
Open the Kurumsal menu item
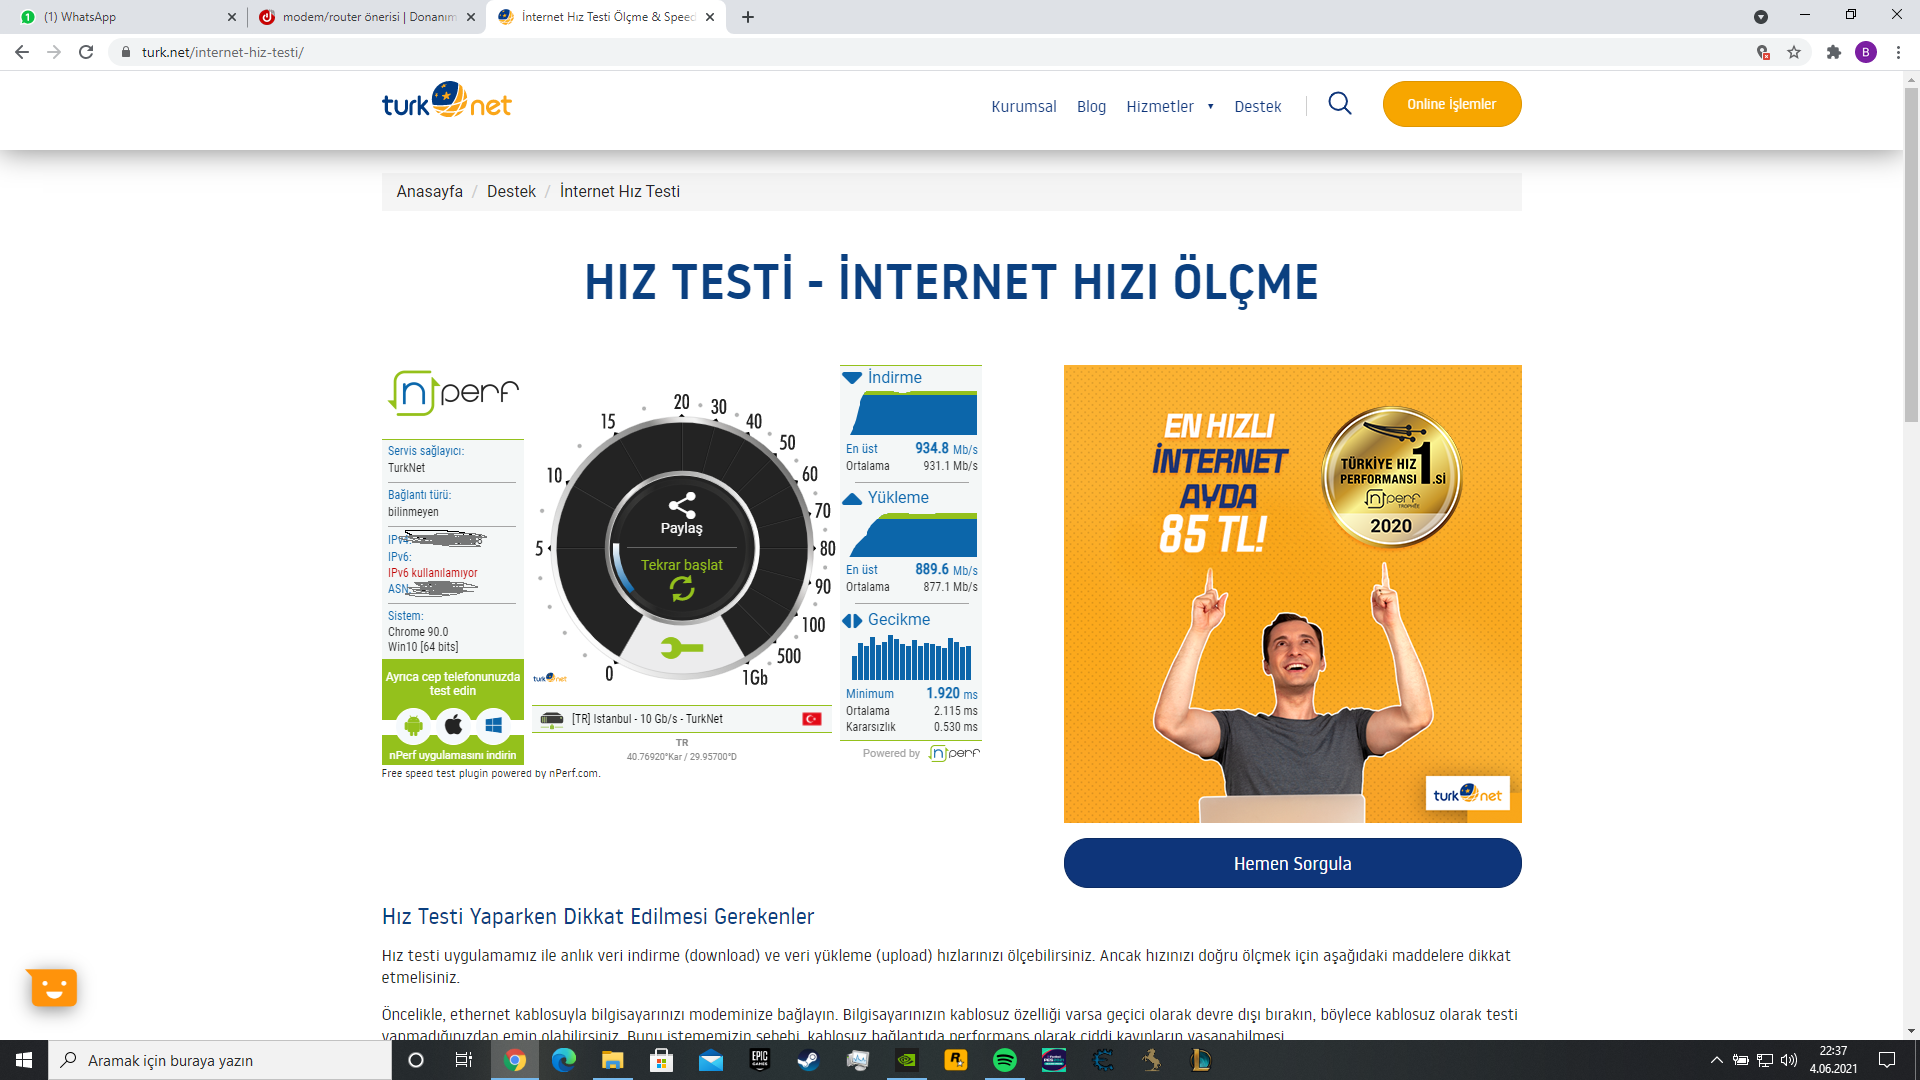coord(1024,106)
